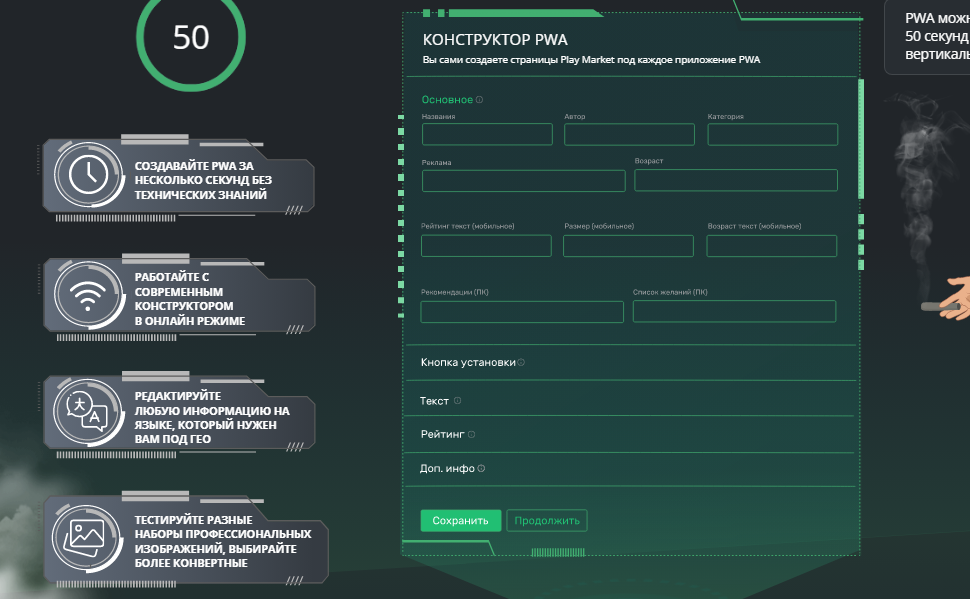Click the info icon next to Доп. инфо

481,468
